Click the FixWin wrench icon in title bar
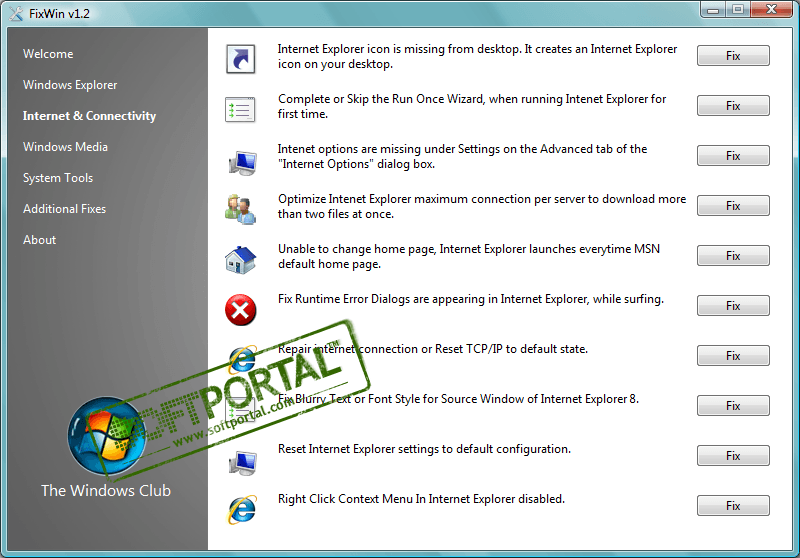The image size is (800, 558). [16, 14]
